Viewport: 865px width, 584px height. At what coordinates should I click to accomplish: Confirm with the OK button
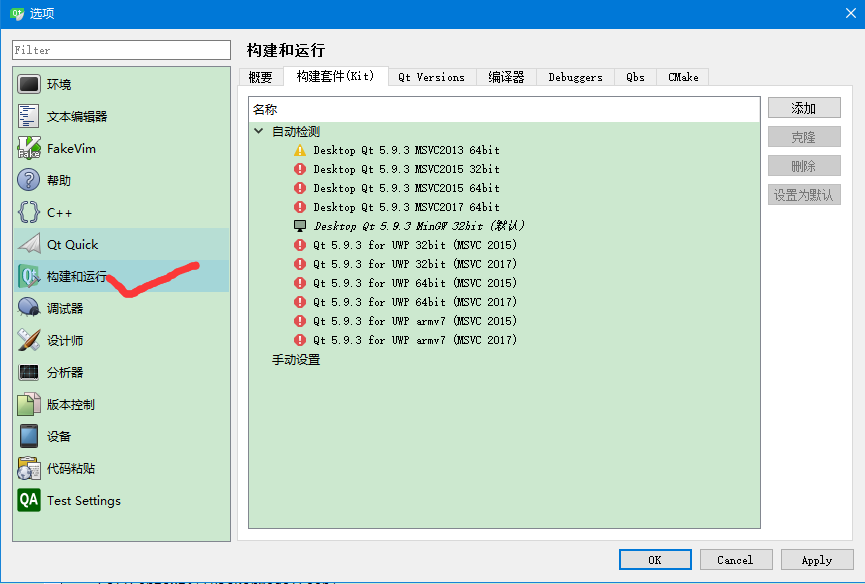(655, 560)
